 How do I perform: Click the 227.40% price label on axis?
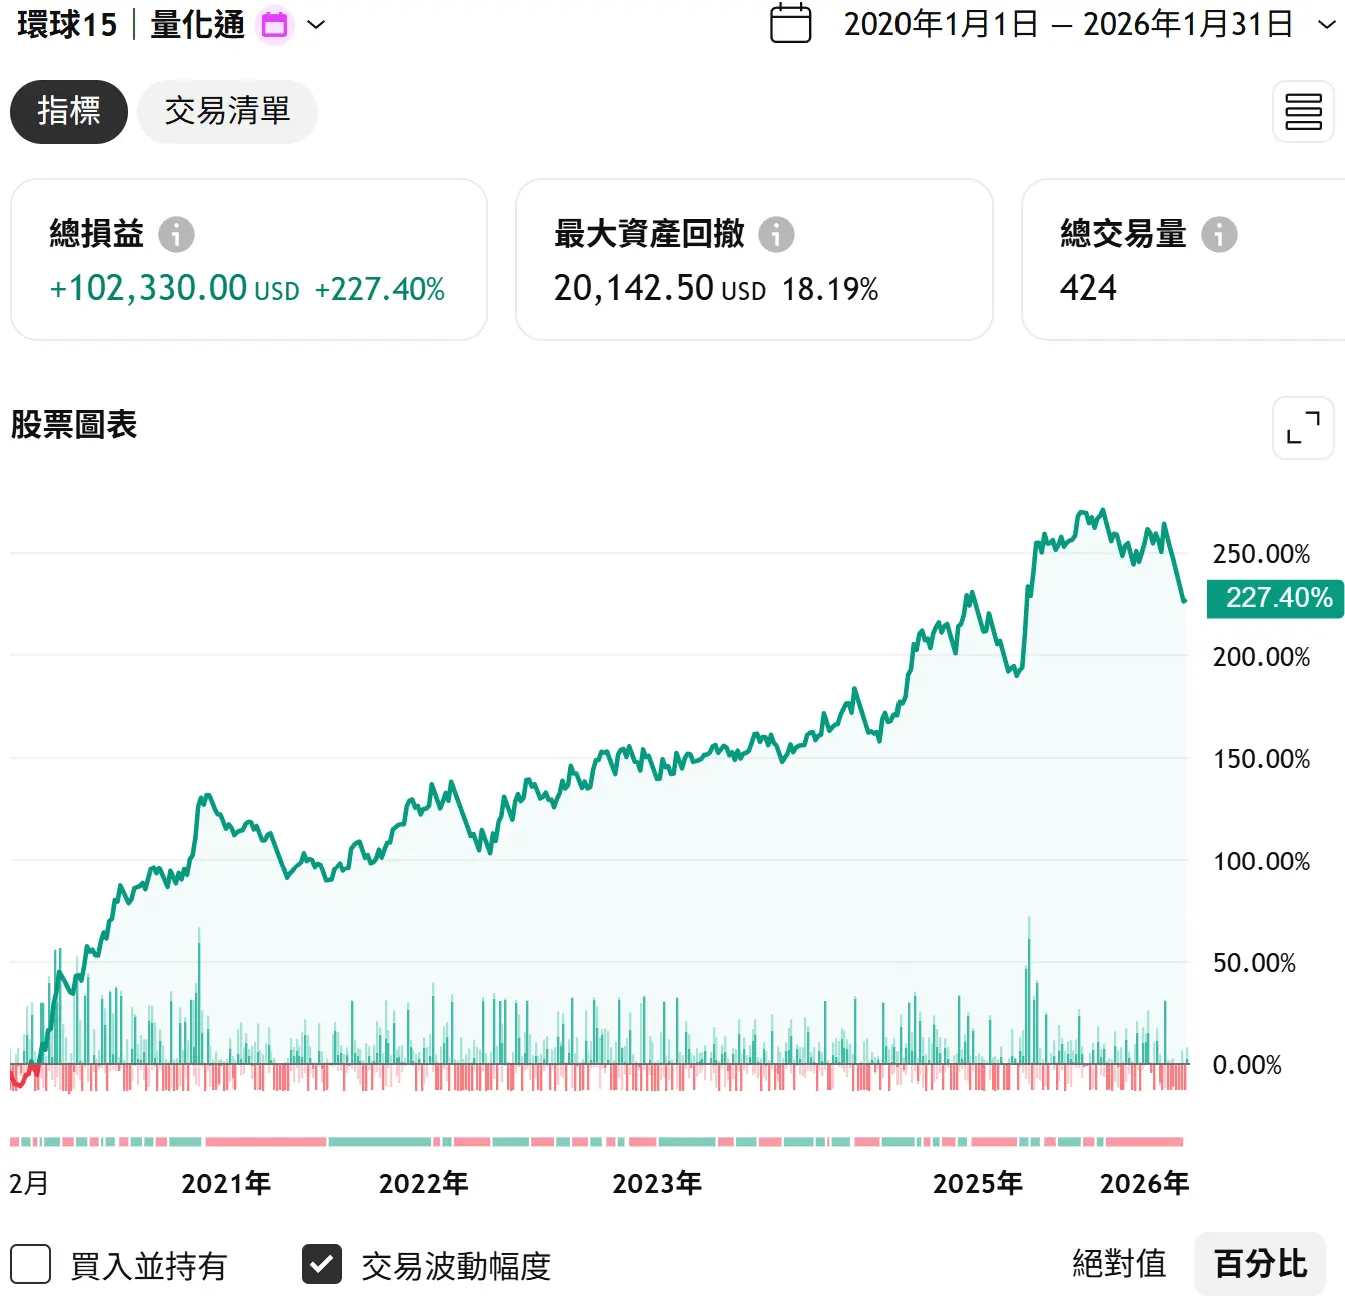click(1277, 598)
